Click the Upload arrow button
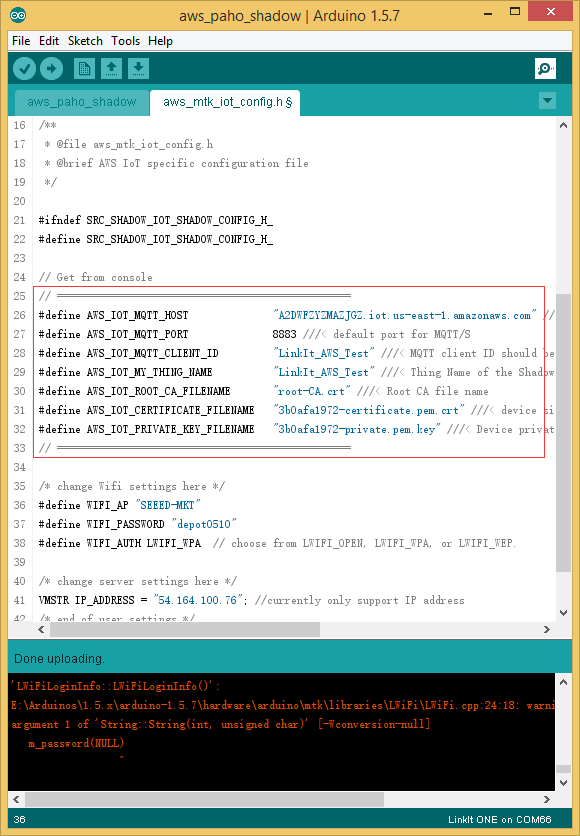Image resolution: width=580 pixels, height=836 pixels. point(52,68)
